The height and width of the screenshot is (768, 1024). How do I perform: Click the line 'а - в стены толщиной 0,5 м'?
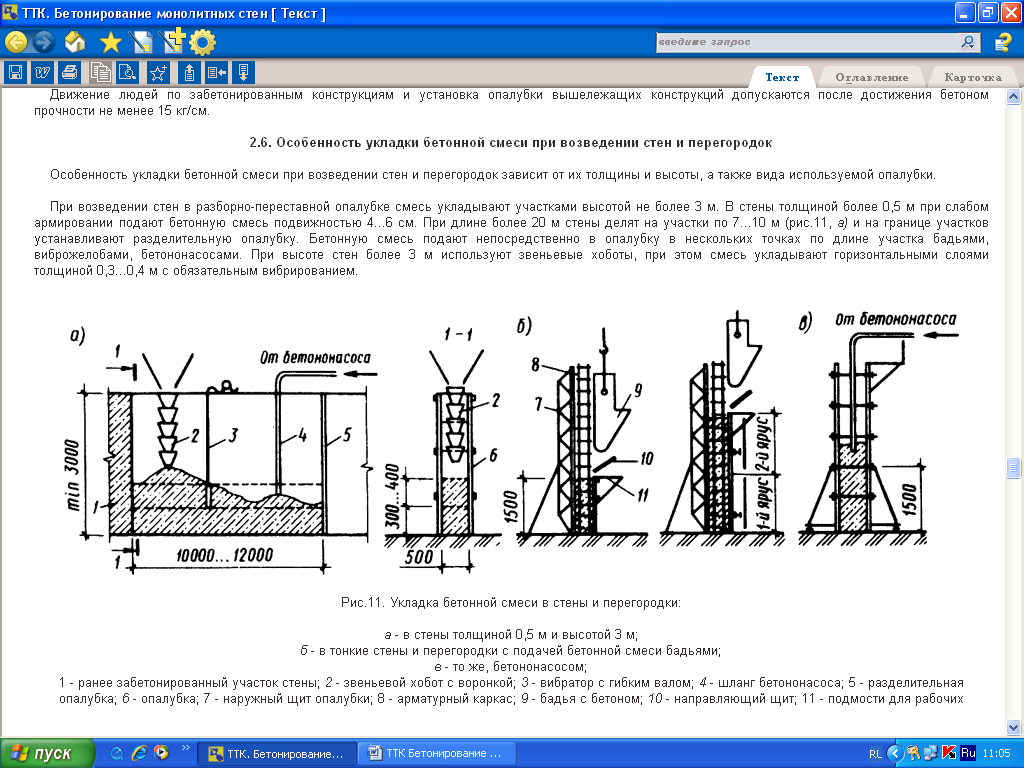point(511,635)
